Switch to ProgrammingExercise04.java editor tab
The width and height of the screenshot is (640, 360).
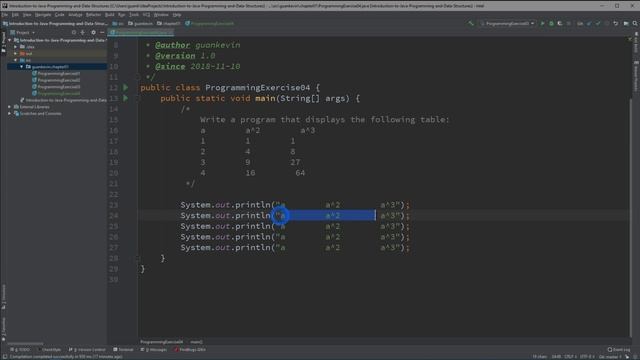pos(142,32)
